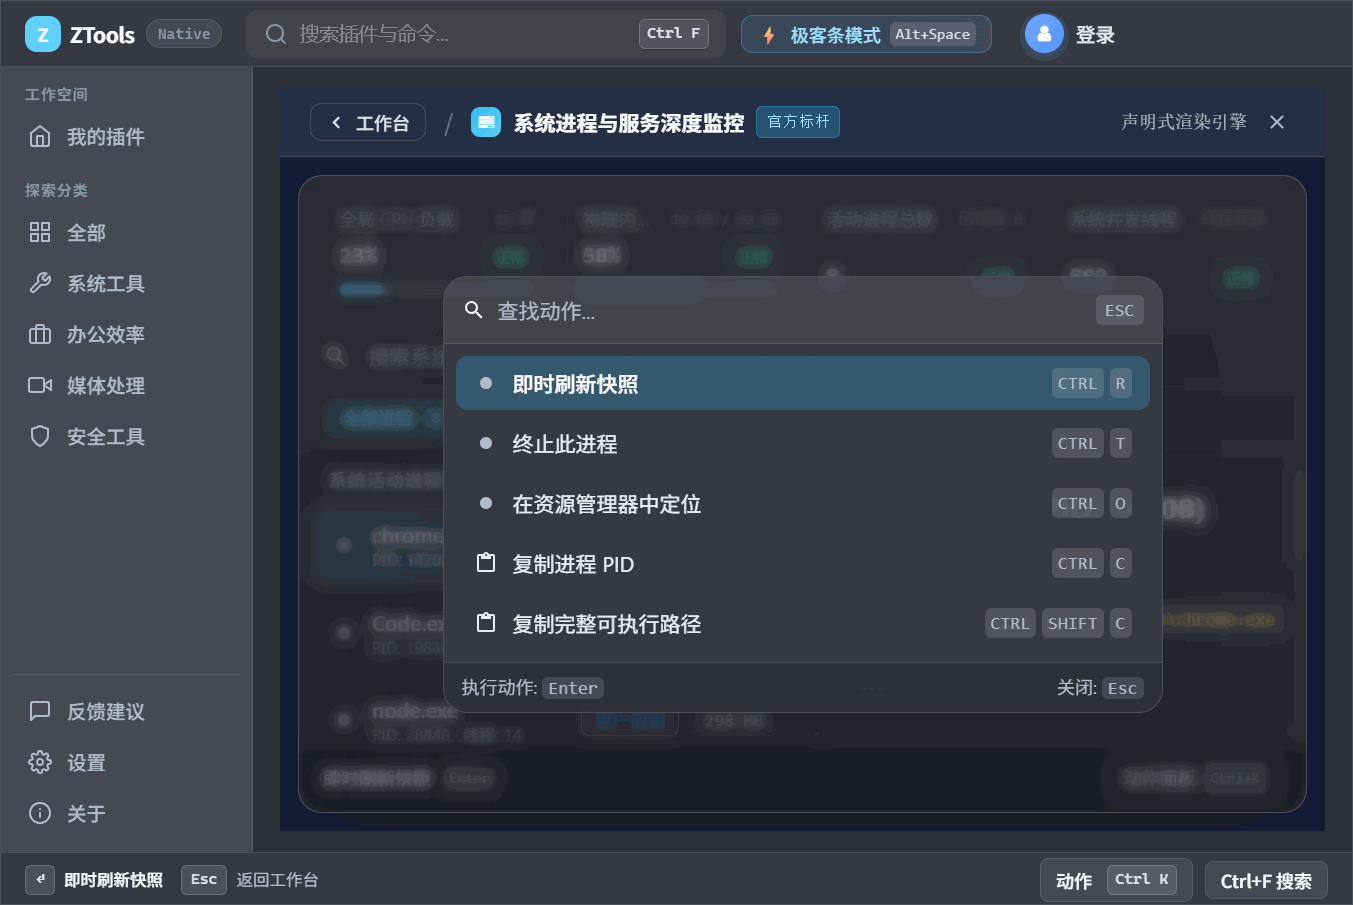Close the plugin panel with the X
The width and height of the screenshot is (1353, 905).
click(x=1277, y=122)
